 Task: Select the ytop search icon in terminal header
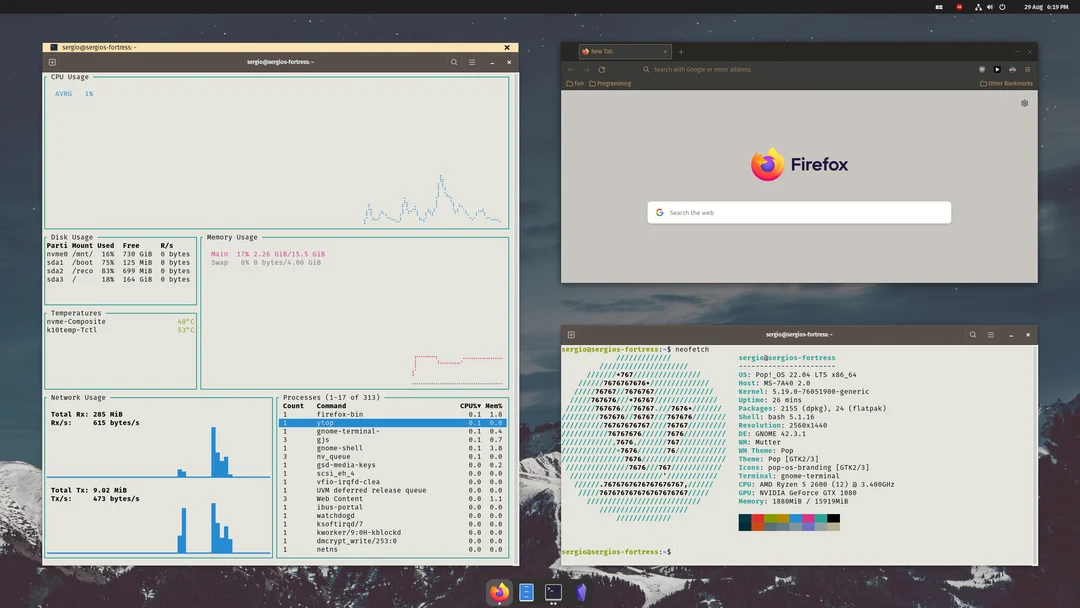click(454, 62)
